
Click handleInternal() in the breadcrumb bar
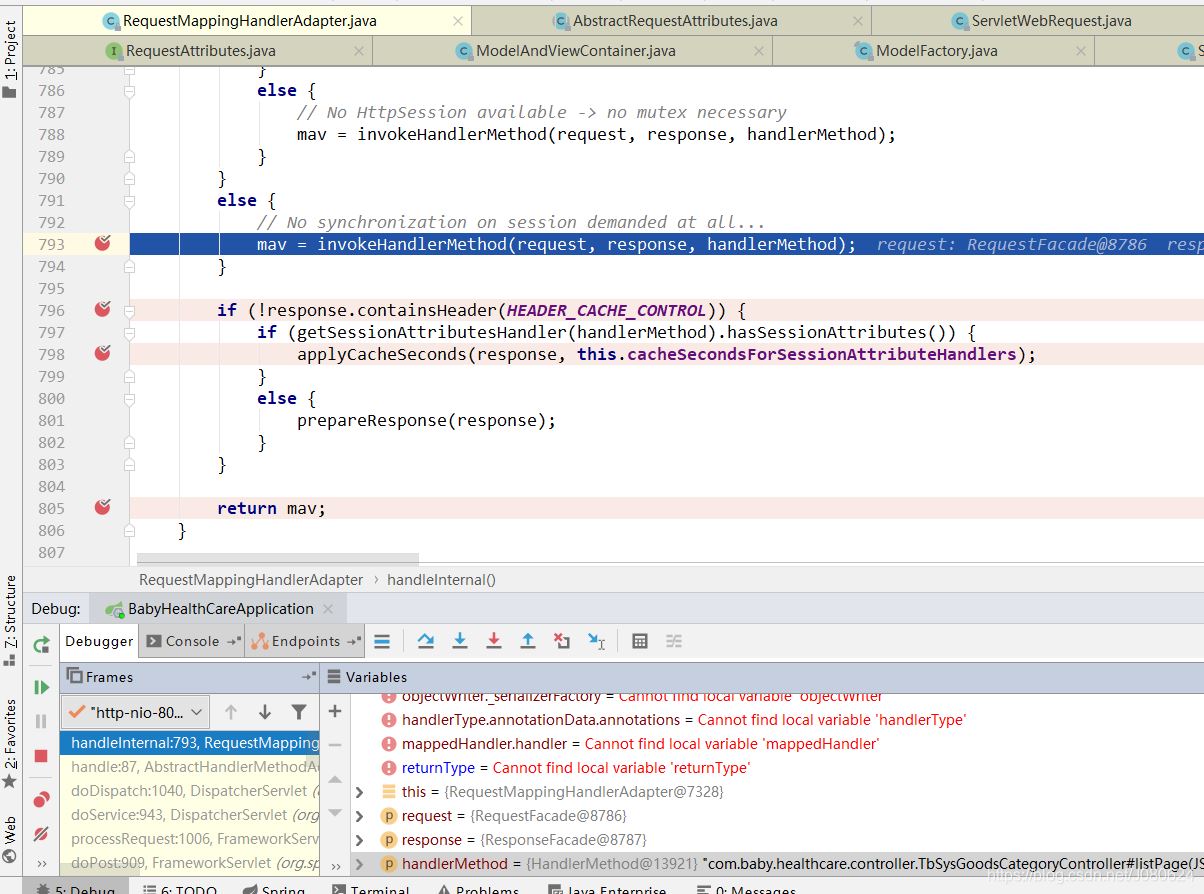[x=441, y=579]
